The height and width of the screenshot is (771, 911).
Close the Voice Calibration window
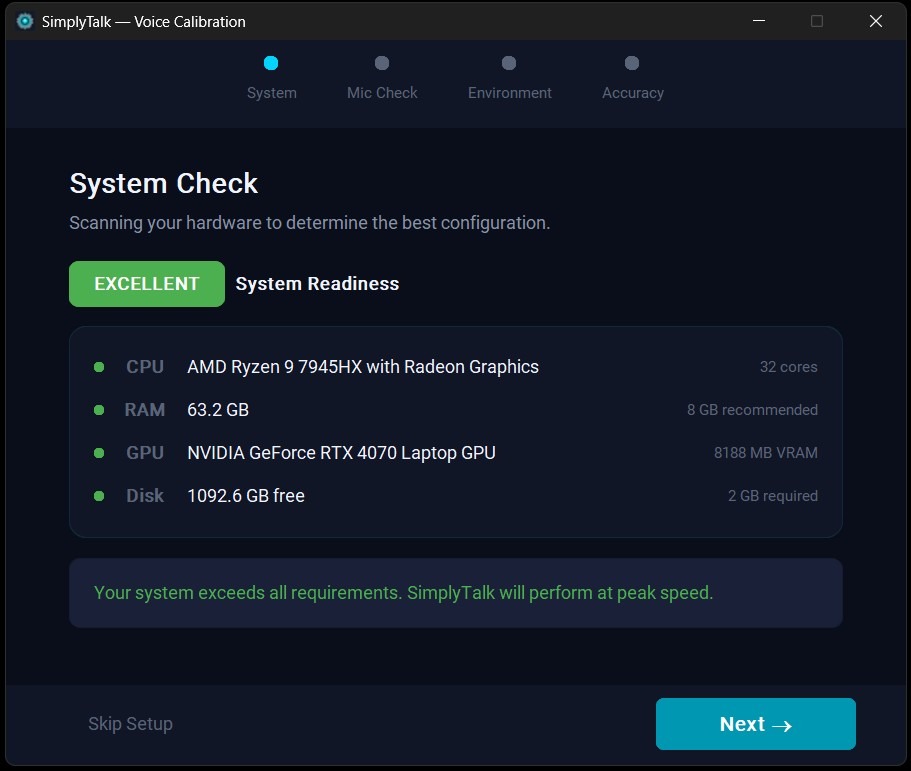click(x=876, y=21)
